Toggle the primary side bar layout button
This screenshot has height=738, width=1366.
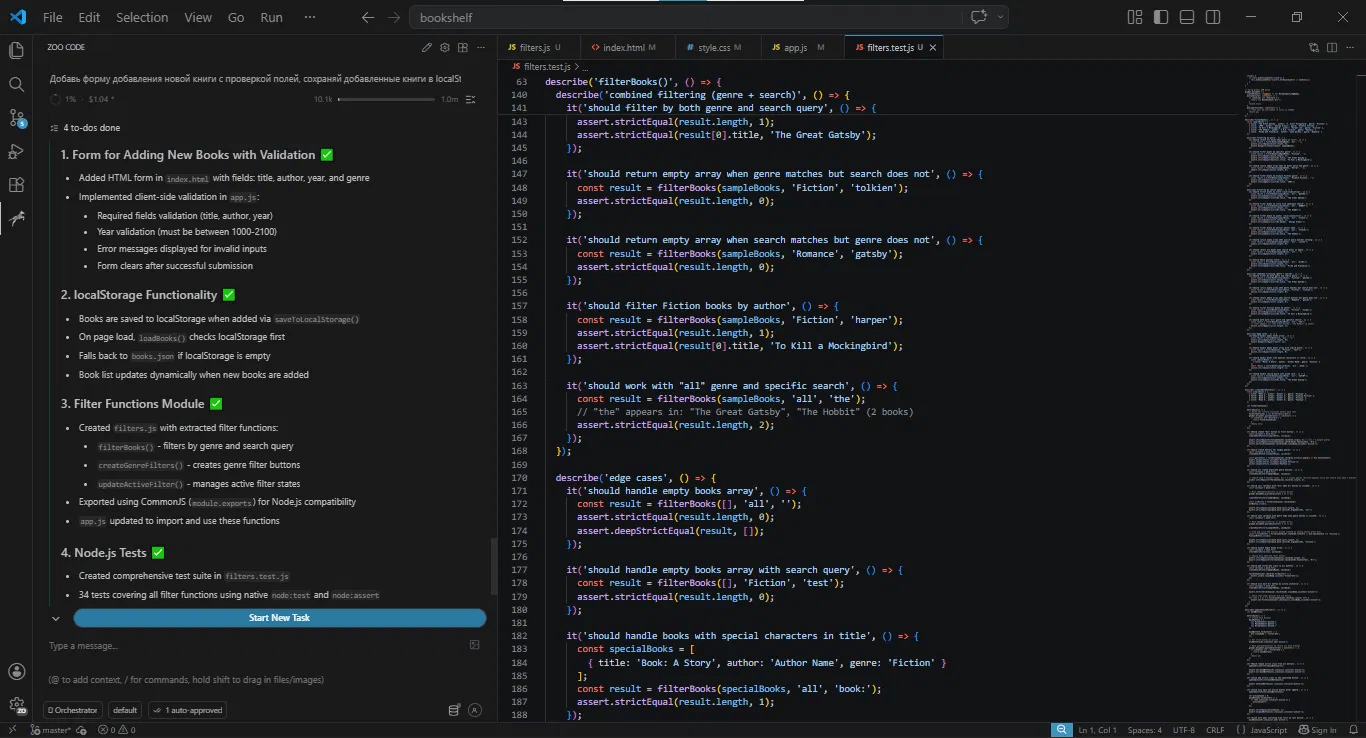[x=1160, y=17]
